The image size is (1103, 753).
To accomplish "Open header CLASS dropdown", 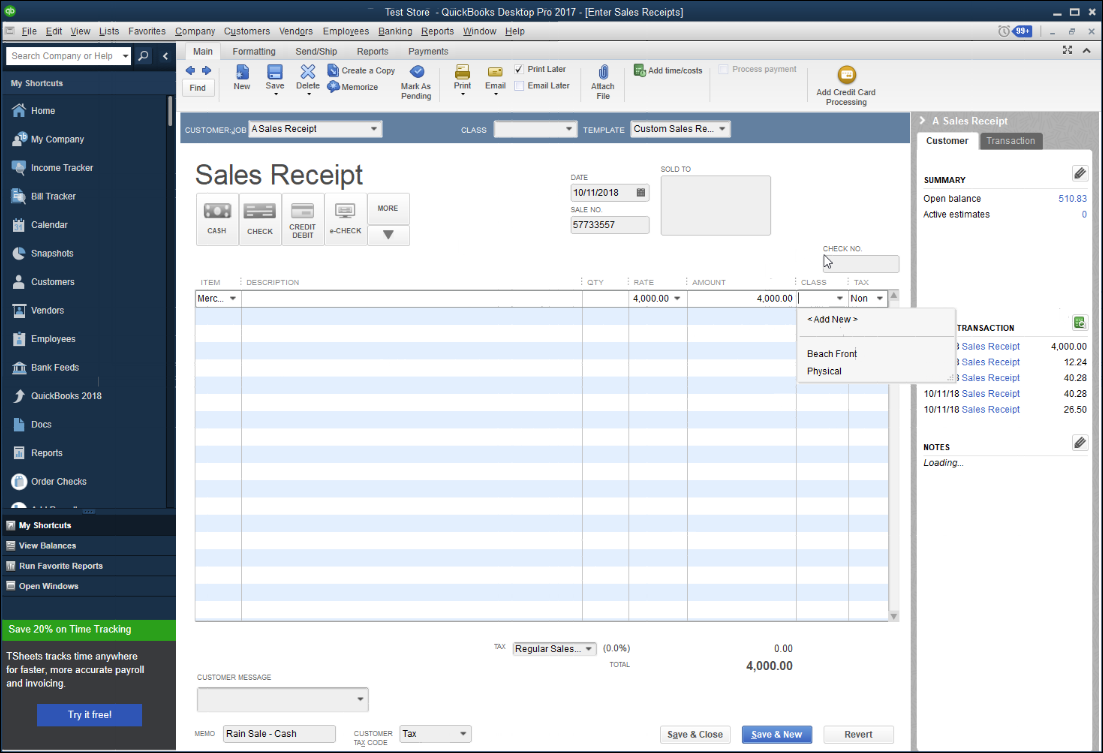I will (x=569, y=129).
